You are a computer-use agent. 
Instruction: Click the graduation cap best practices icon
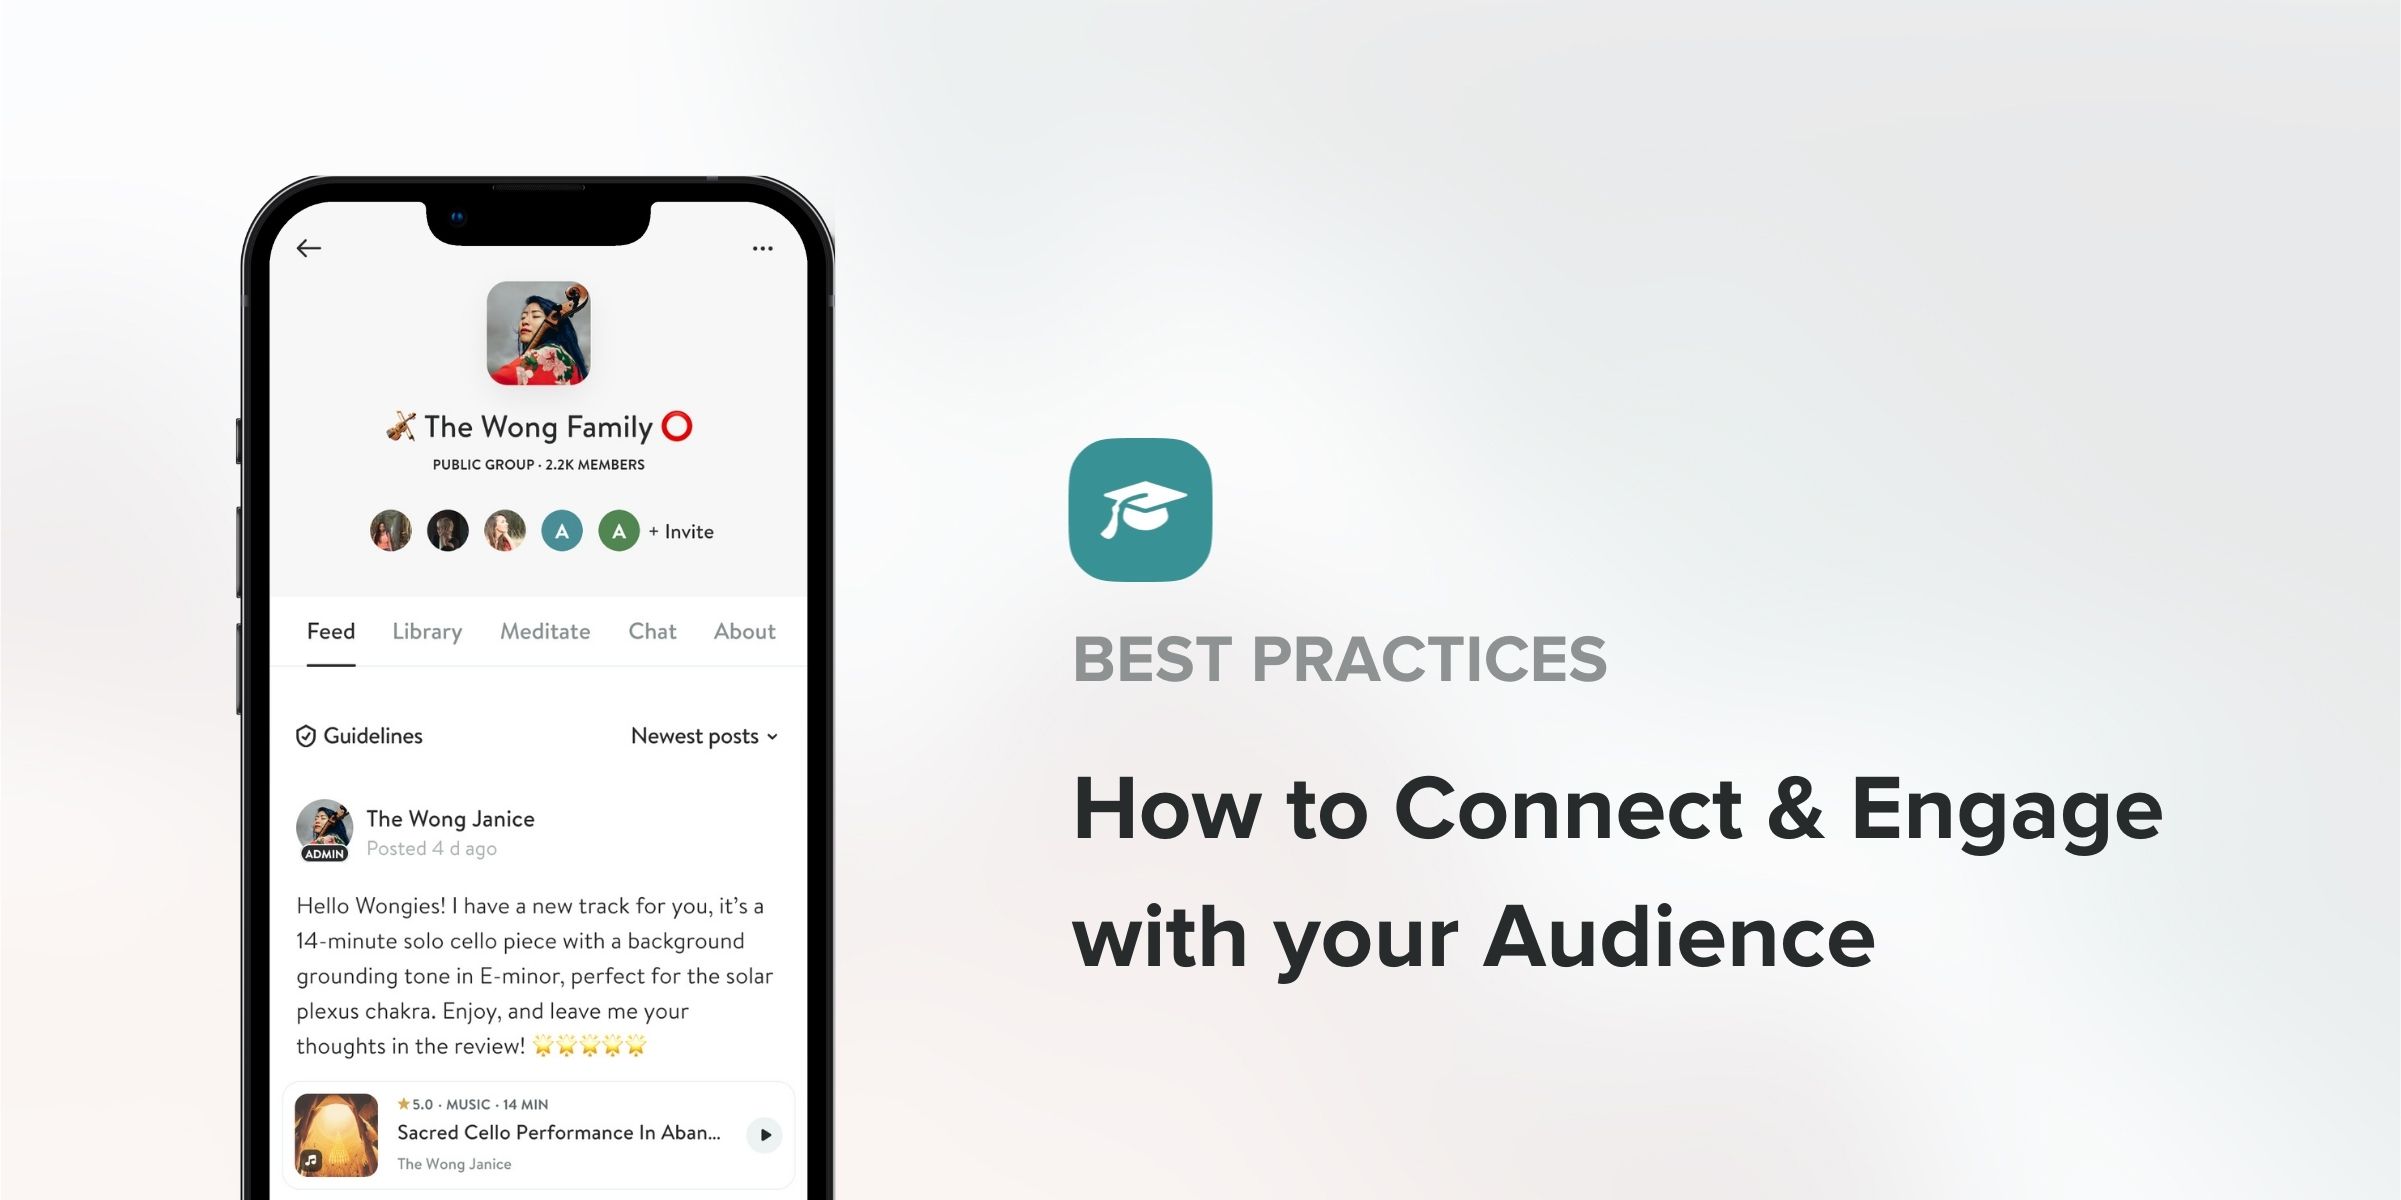tap(1145, 511)
